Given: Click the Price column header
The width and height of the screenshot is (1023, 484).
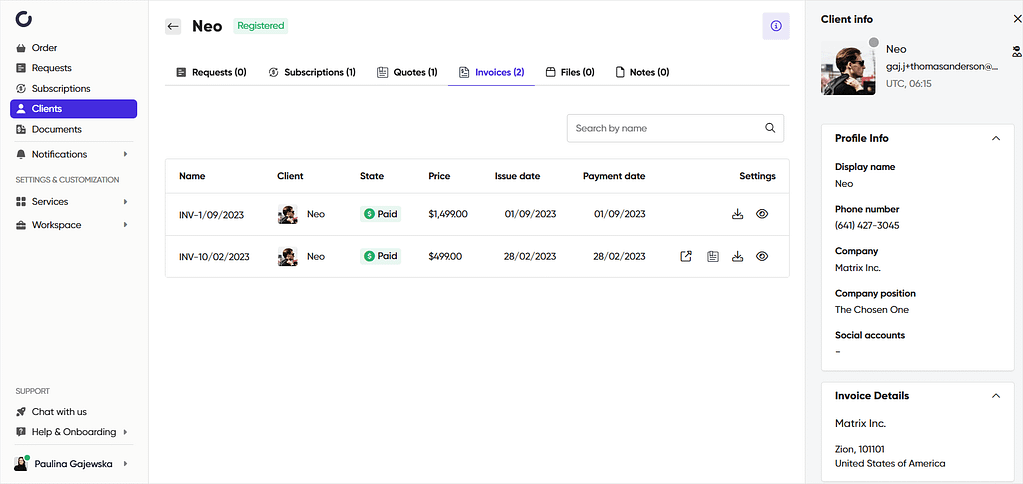Looking at the screenshot, I should pos(439,176).
